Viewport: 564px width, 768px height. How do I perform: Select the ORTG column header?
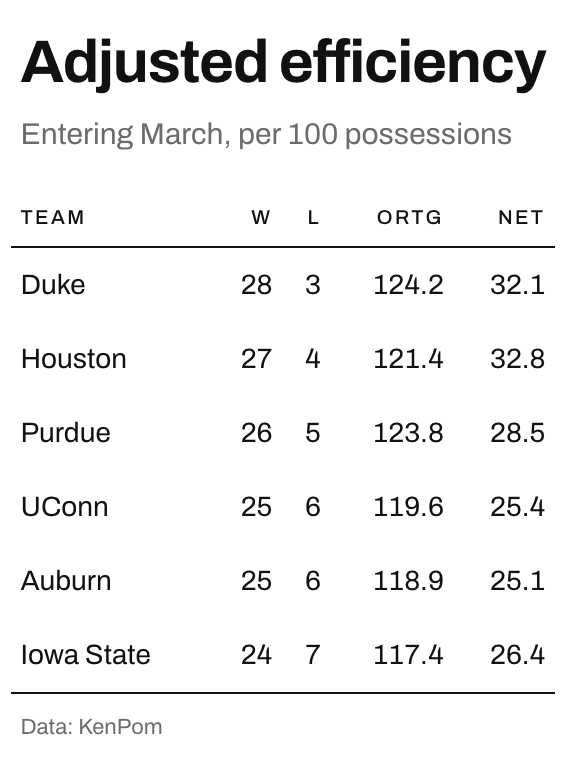pyautogui.click(x=409, y=217)
